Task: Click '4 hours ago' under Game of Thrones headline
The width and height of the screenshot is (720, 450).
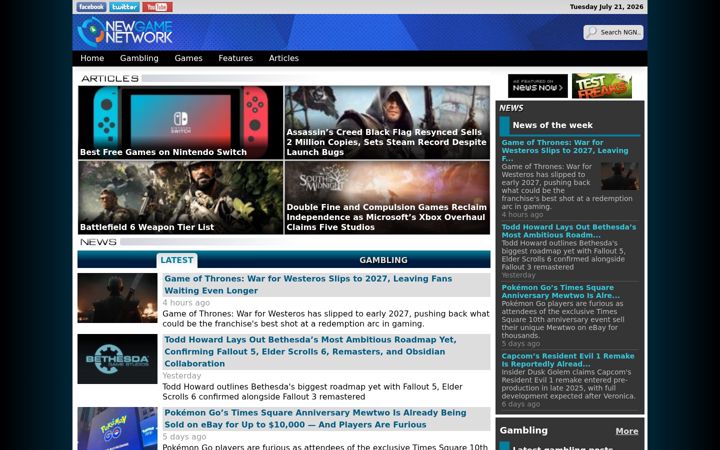Action: click(x=186, y=303)
